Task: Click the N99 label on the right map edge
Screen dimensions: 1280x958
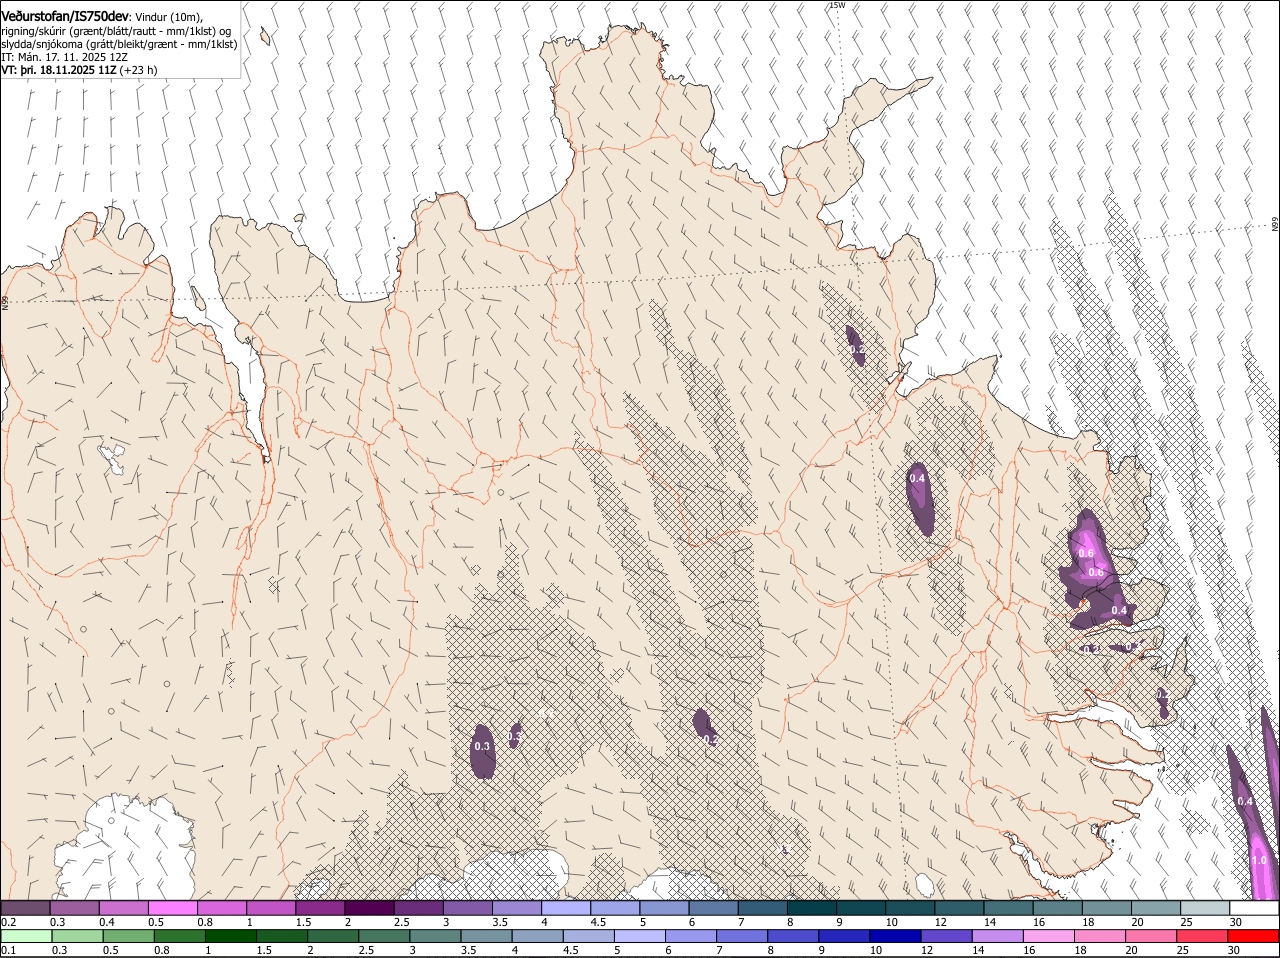Action: (x=1275, y=225)
